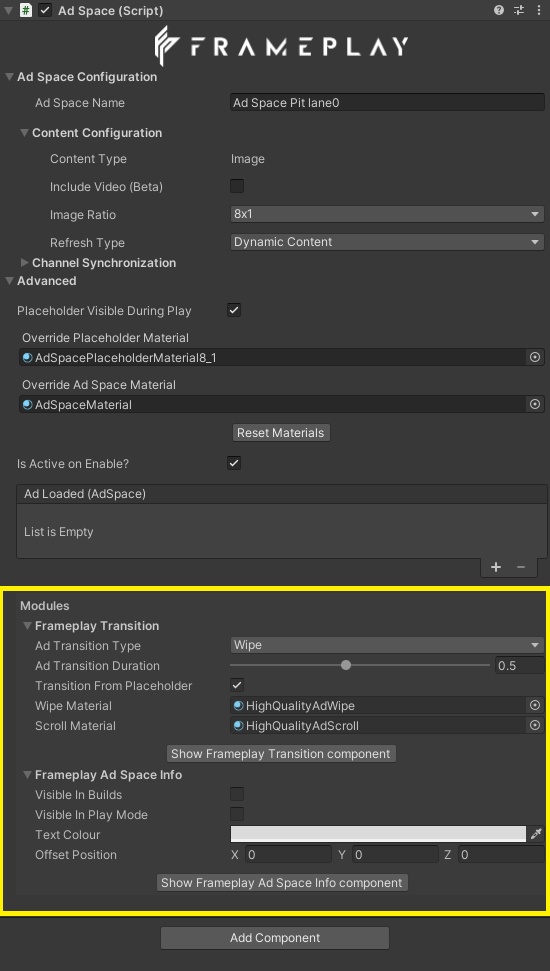Viewport: 550px width, 971px height.
Task: Click the Content Type label
Action: (x=88, y=159)
